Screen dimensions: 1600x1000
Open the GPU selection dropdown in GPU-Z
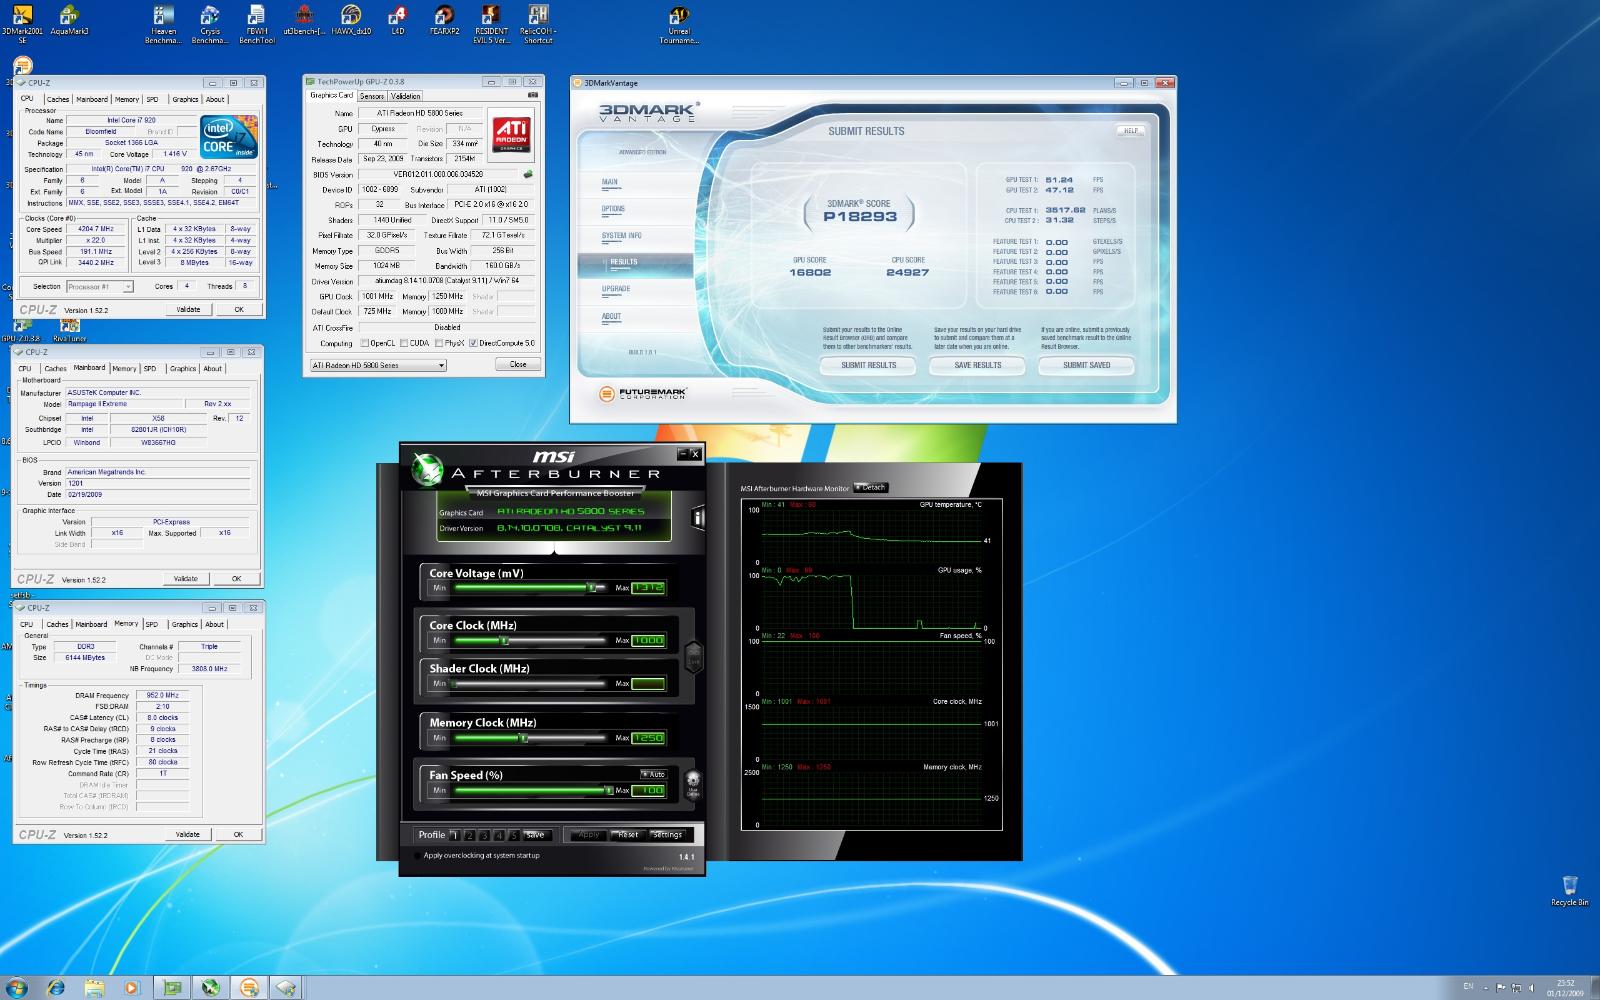378,365
